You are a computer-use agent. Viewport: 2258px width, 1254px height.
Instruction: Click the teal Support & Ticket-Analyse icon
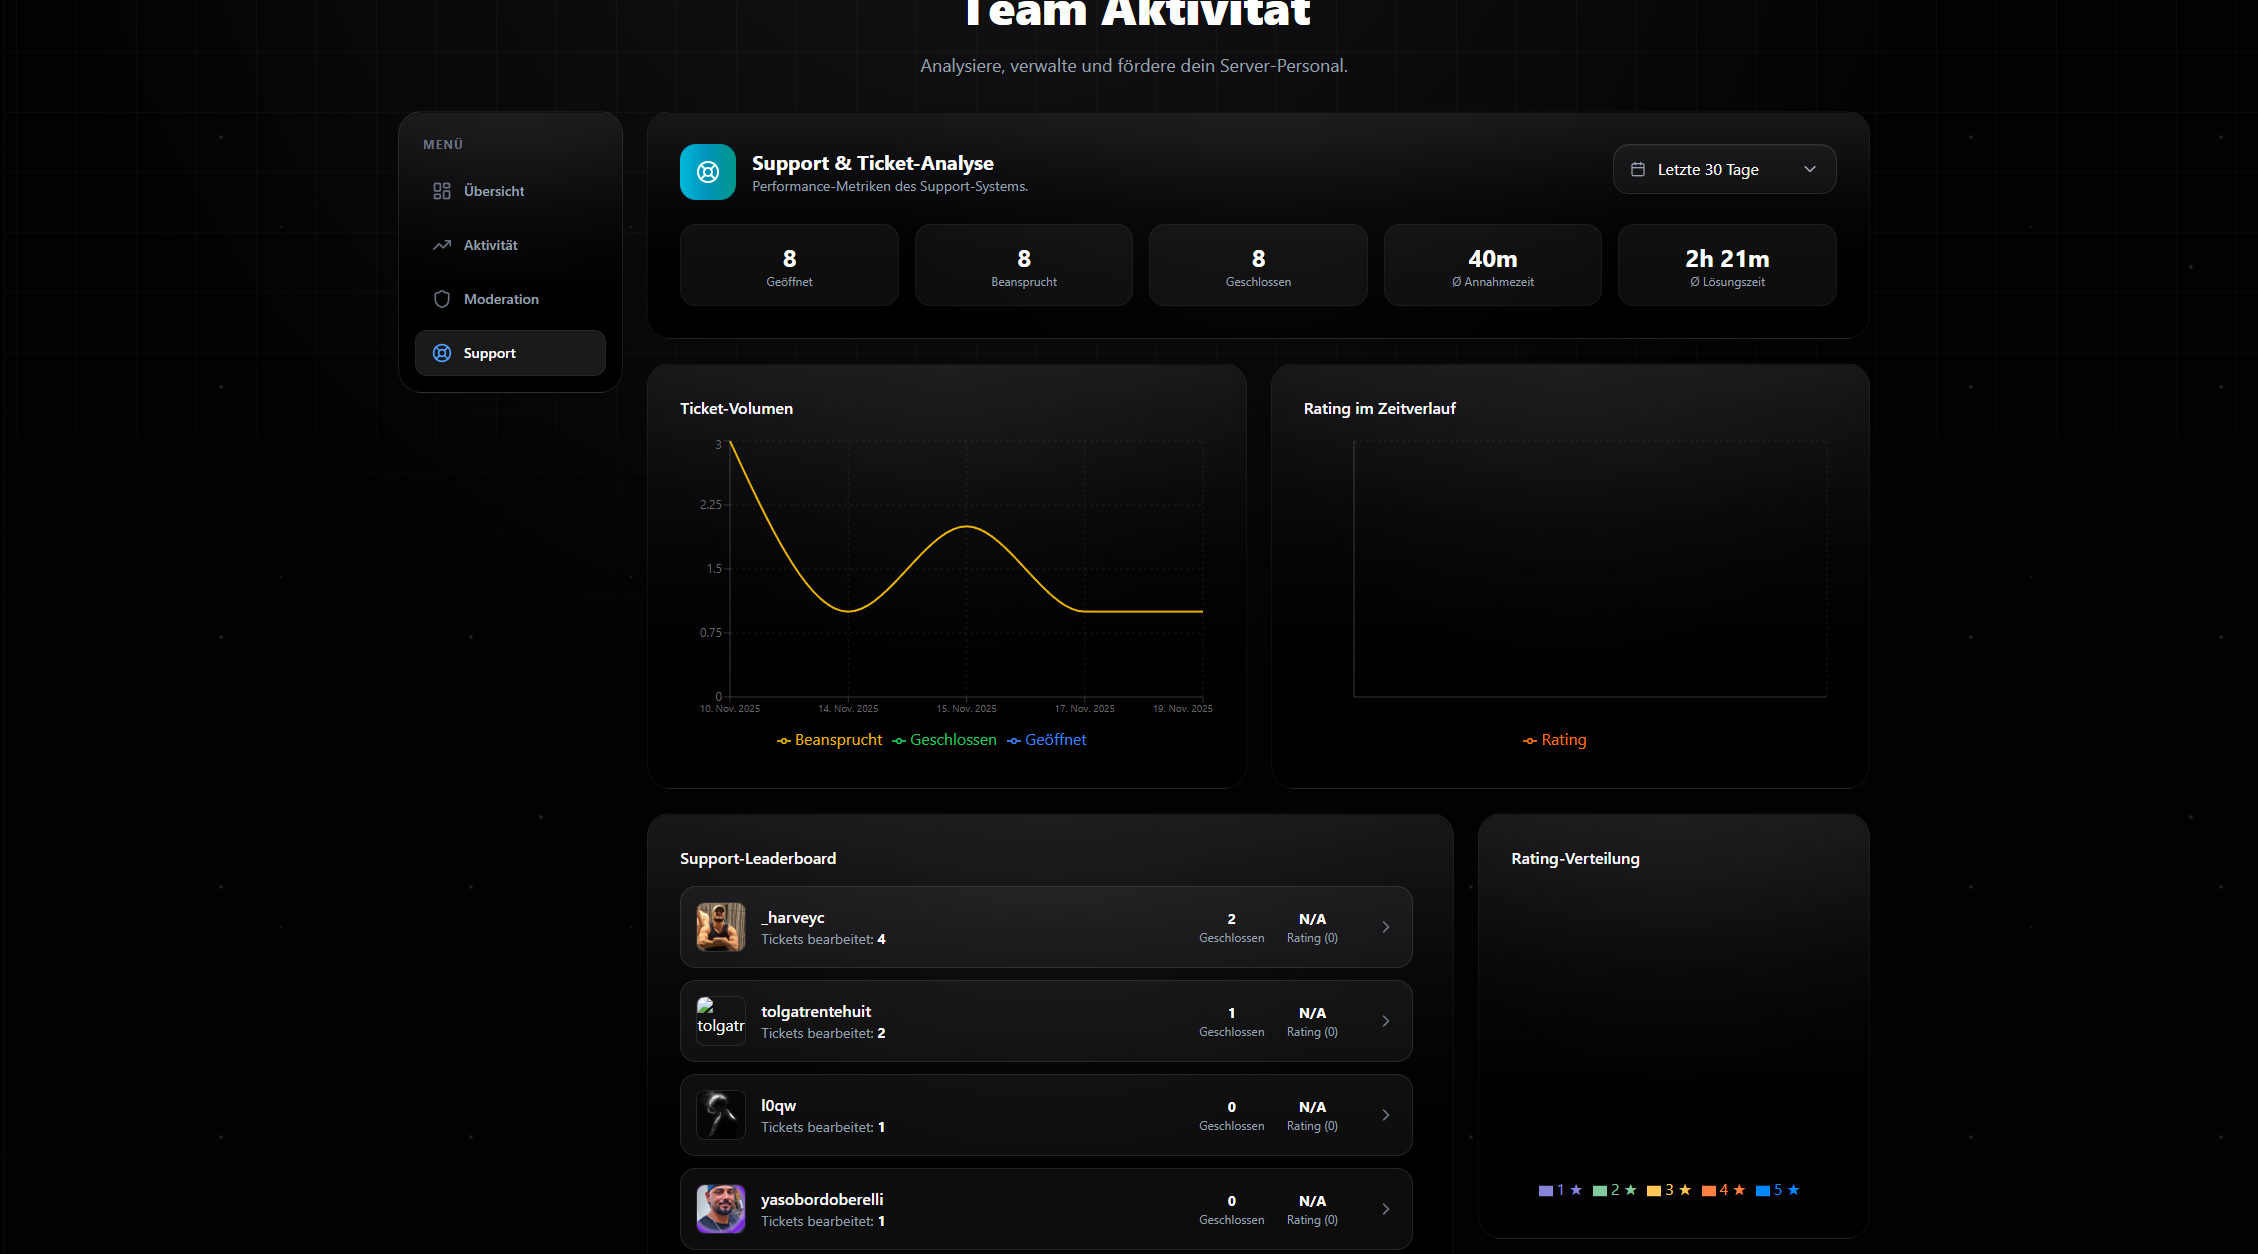coord(707,172)
